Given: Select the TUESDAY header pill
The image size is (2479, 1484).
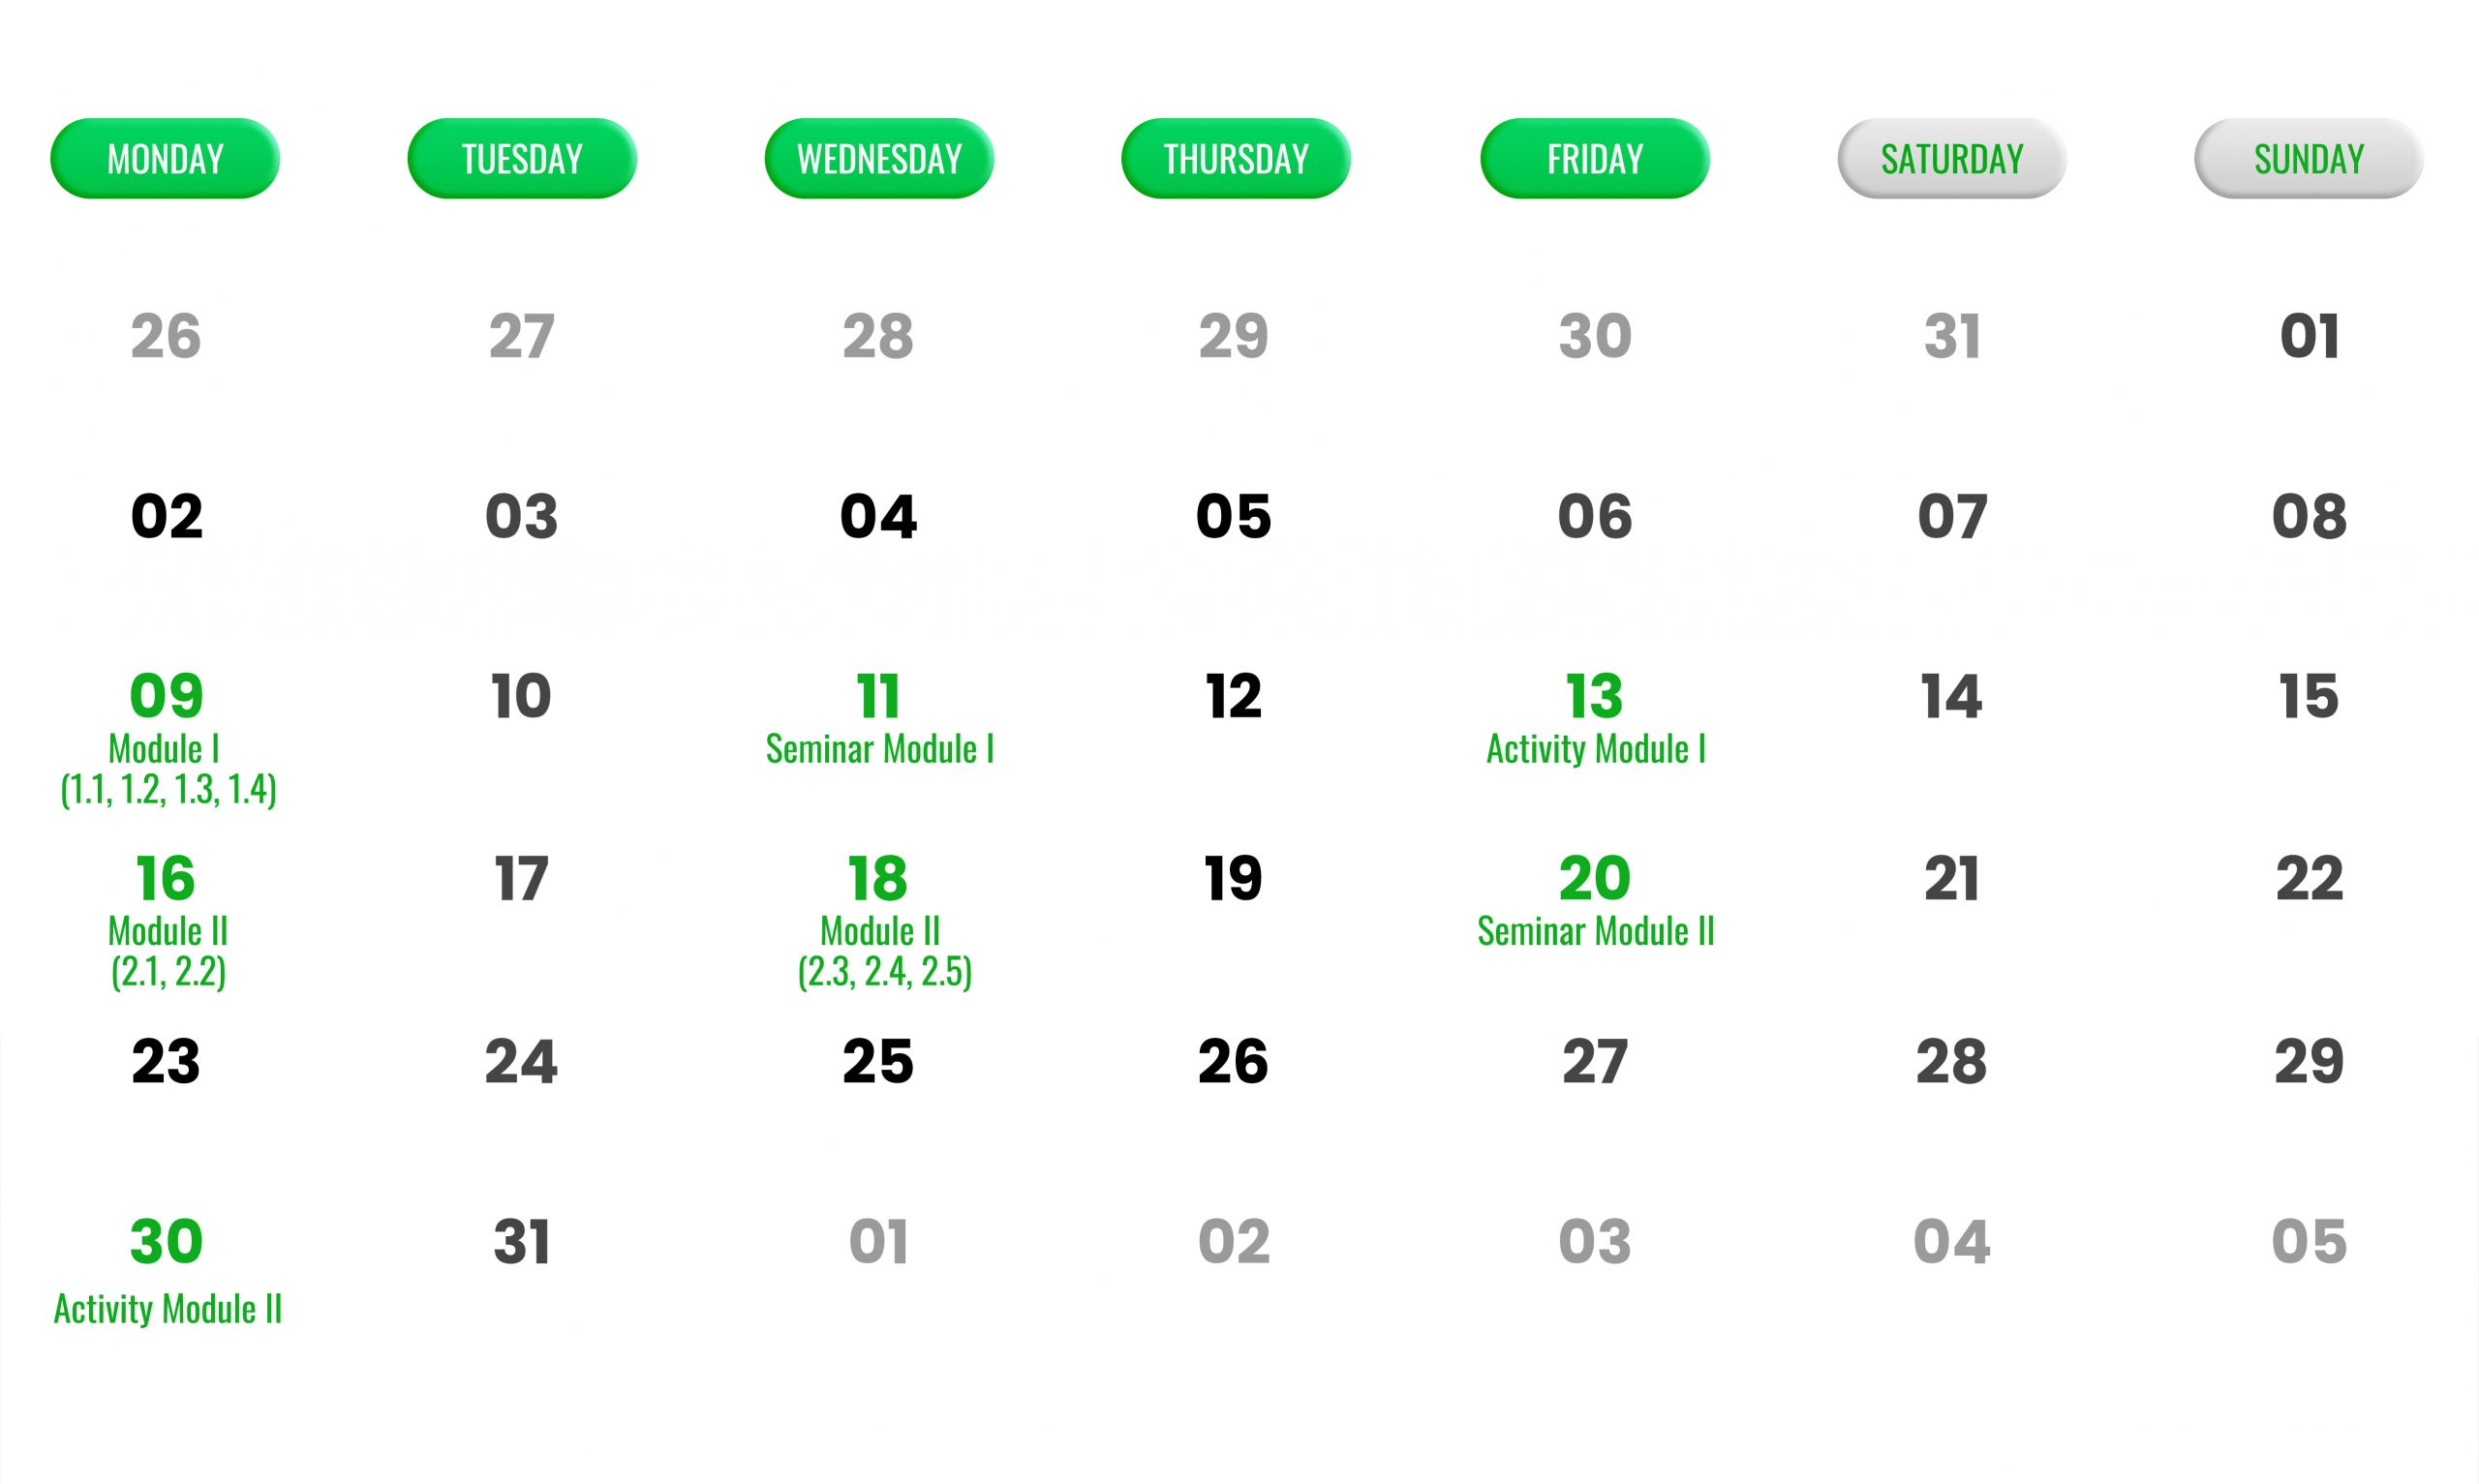Looking at the screenshot, I should coord(522,158).
